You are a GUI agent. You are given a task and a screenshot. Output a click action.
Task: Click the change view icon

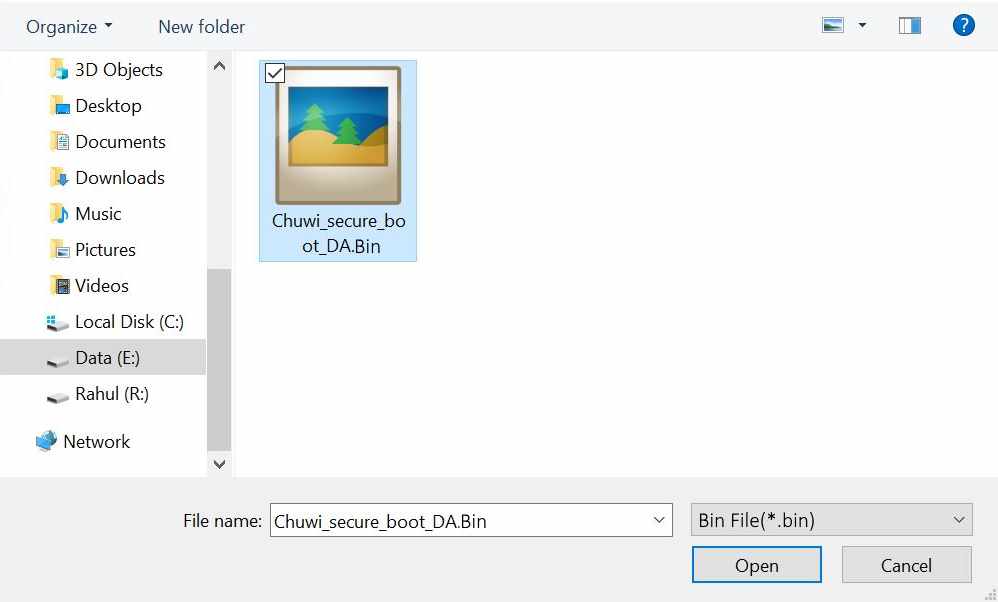tap(833, 25)
